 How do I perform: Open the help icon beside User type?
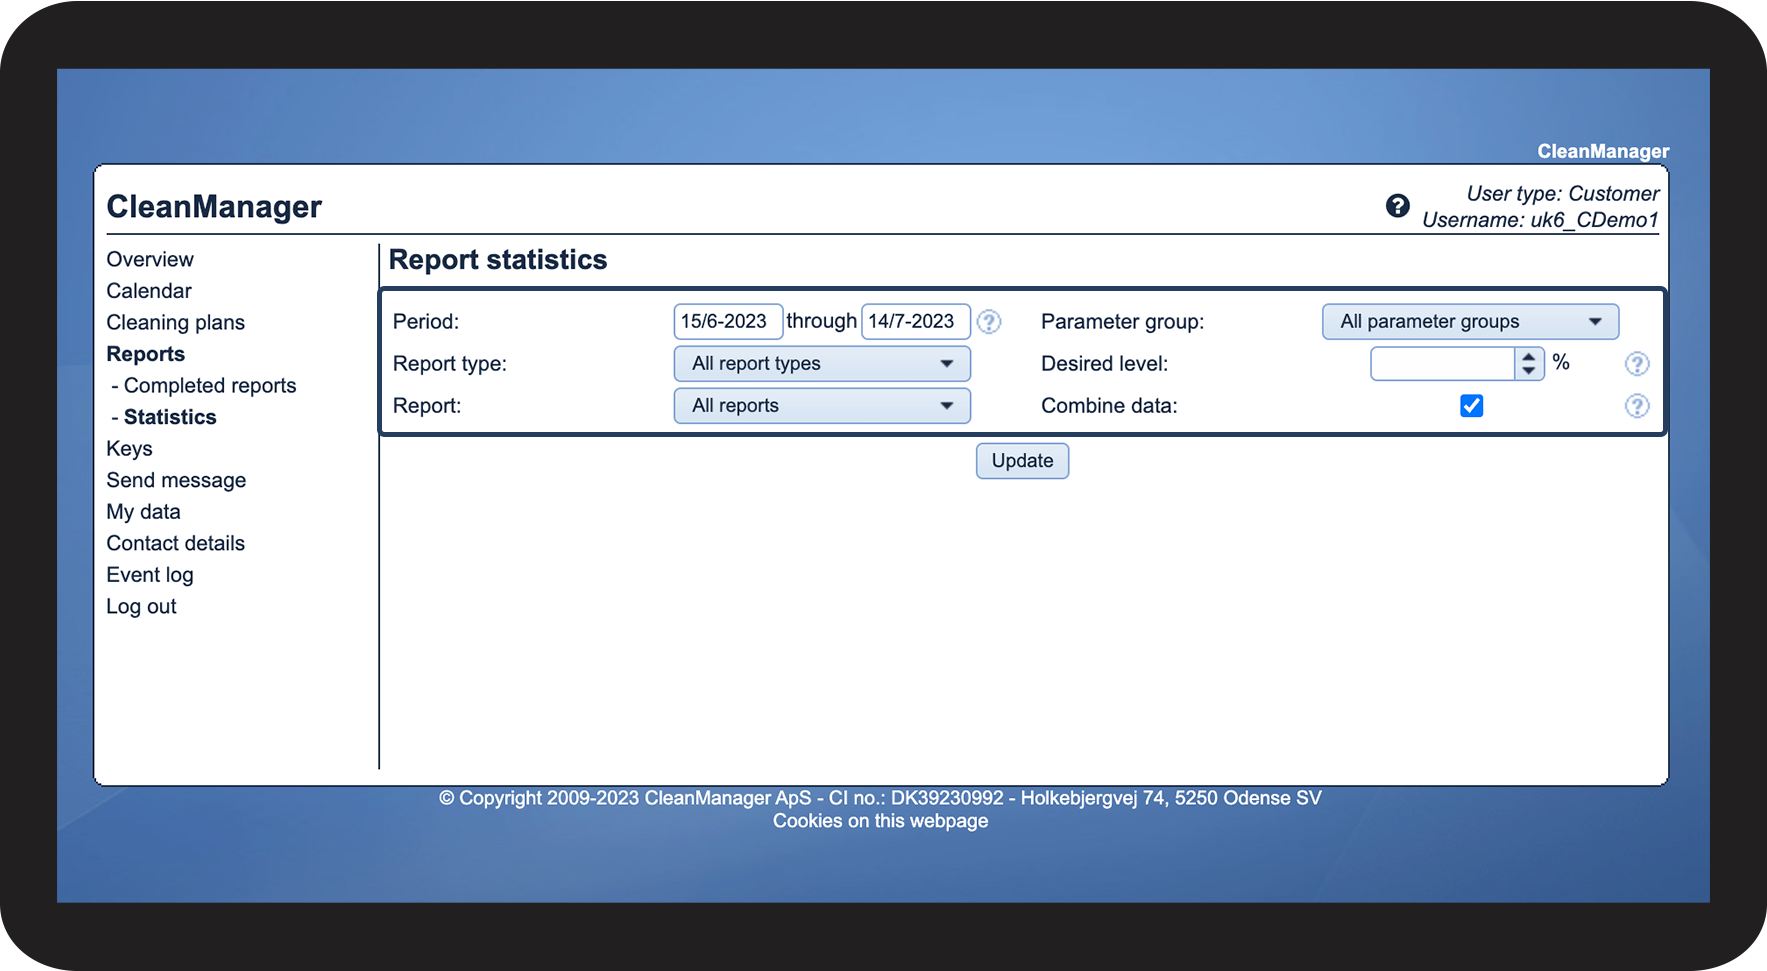[1397, 206]
